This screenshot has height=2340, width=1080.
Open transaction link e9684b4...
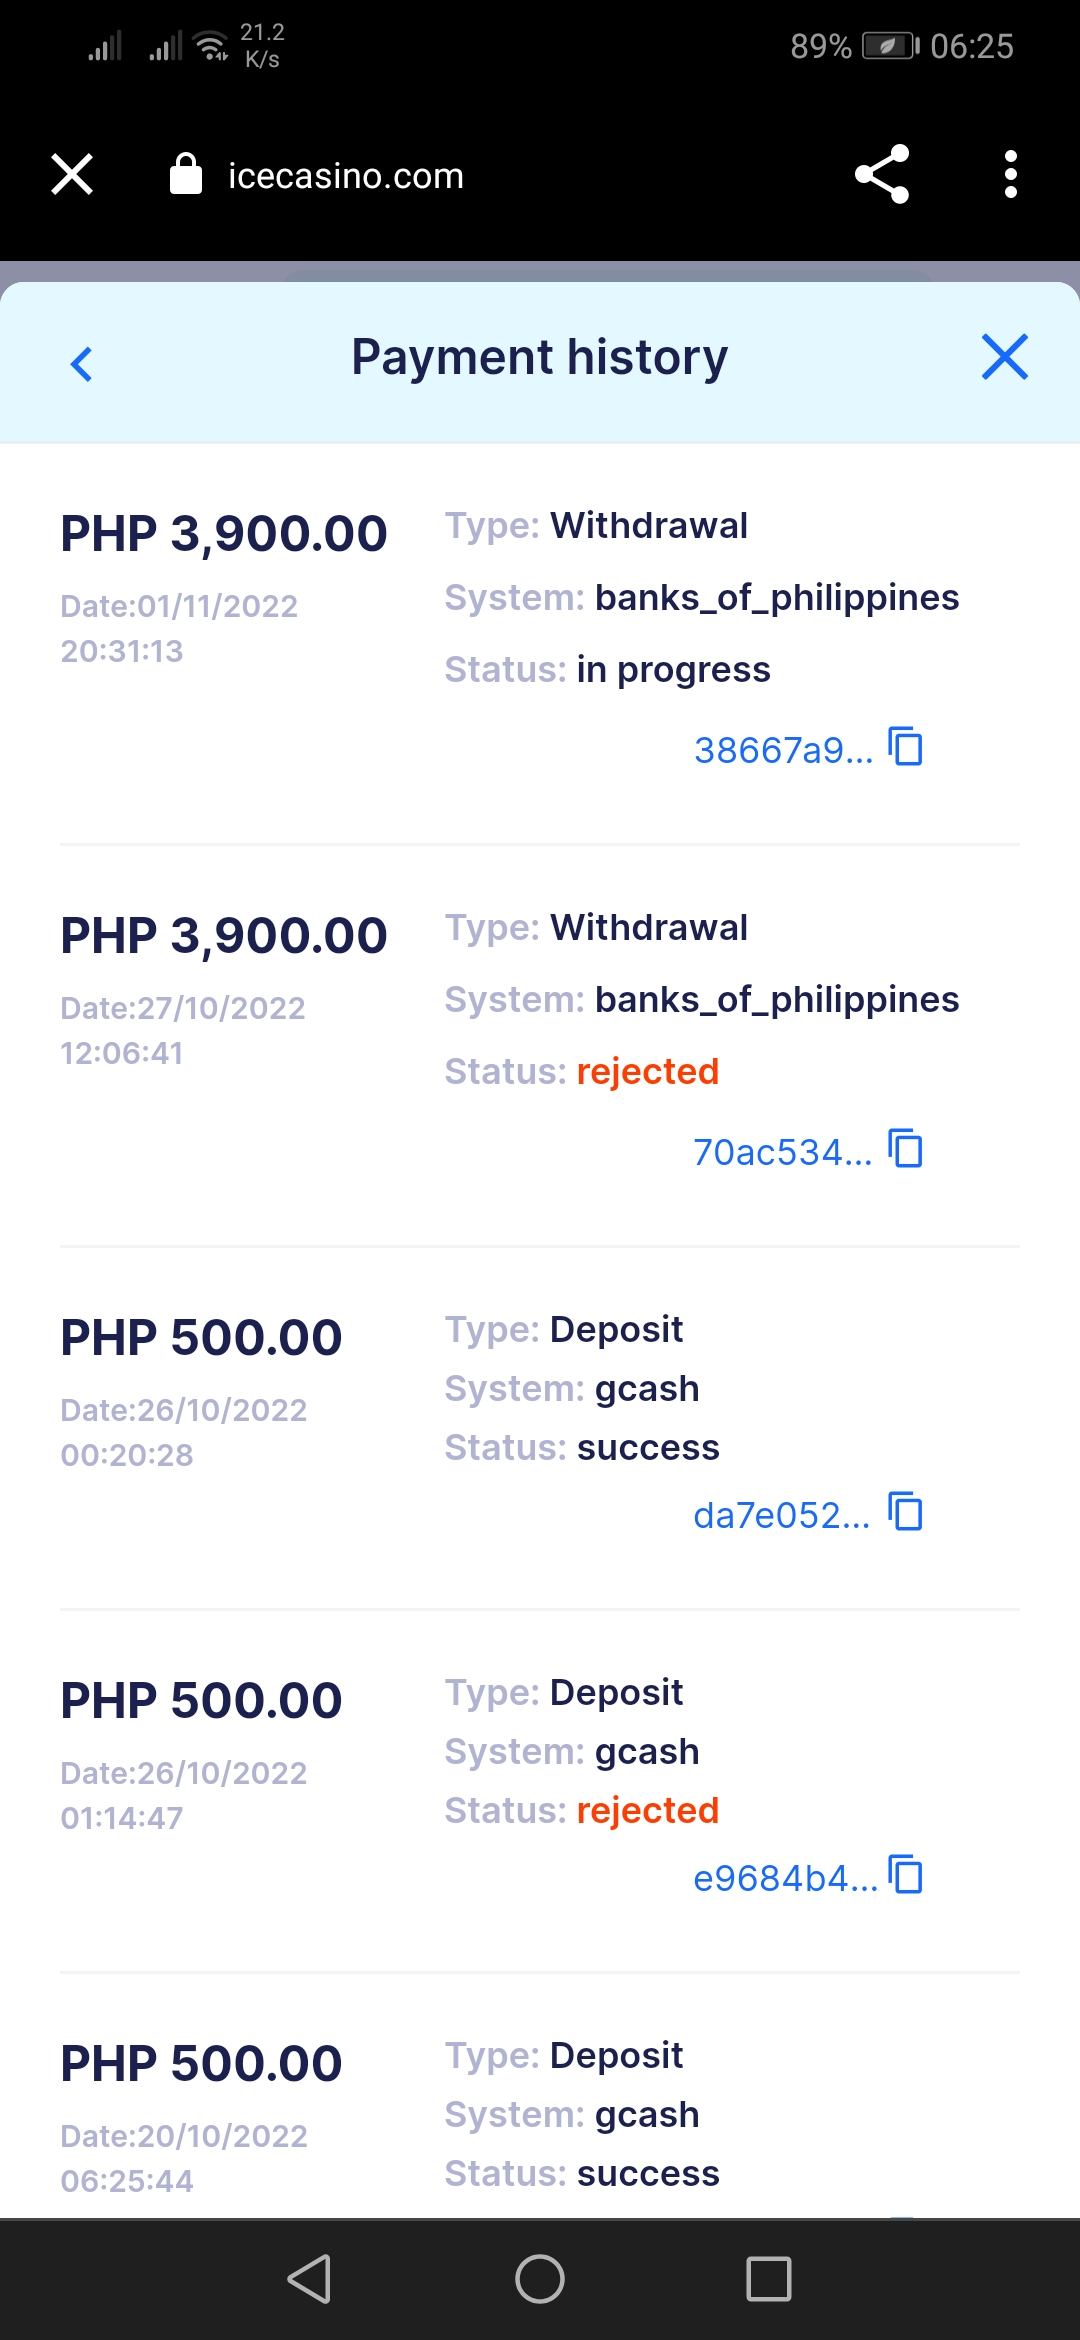click(784, 1878)
